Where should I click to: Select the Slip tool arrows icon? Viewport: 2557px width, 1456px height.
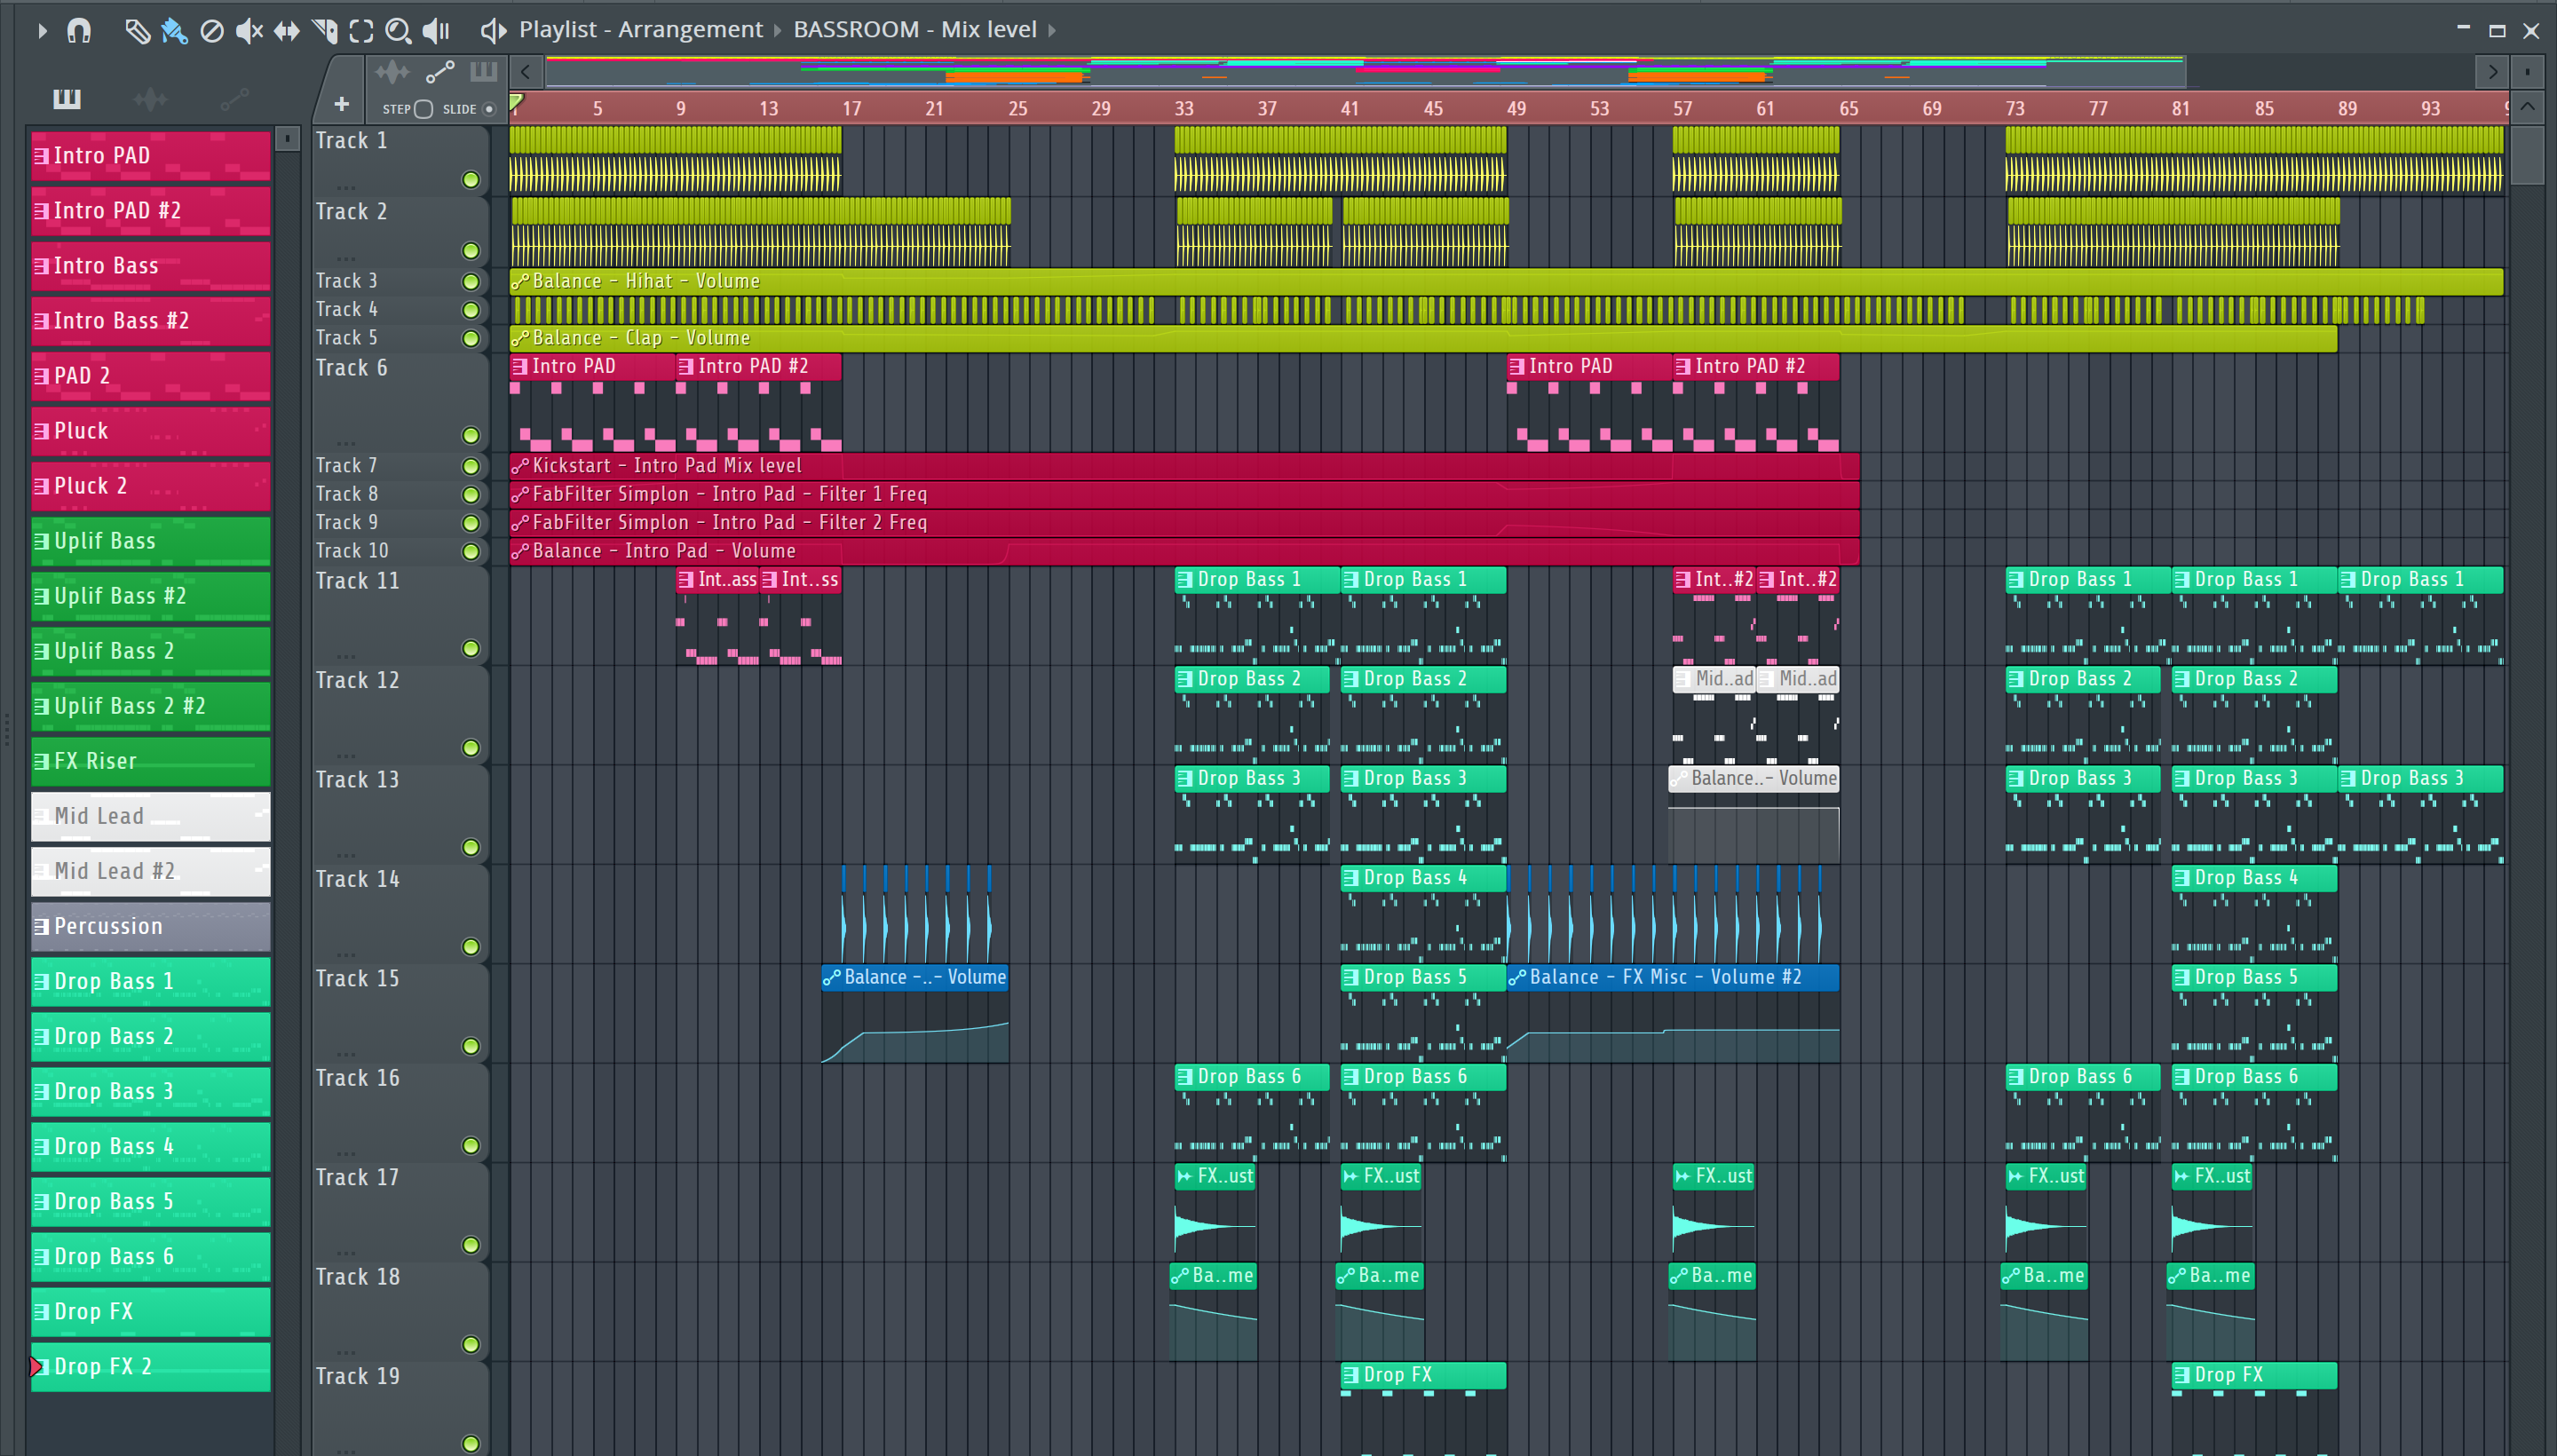tap(287, 30)
